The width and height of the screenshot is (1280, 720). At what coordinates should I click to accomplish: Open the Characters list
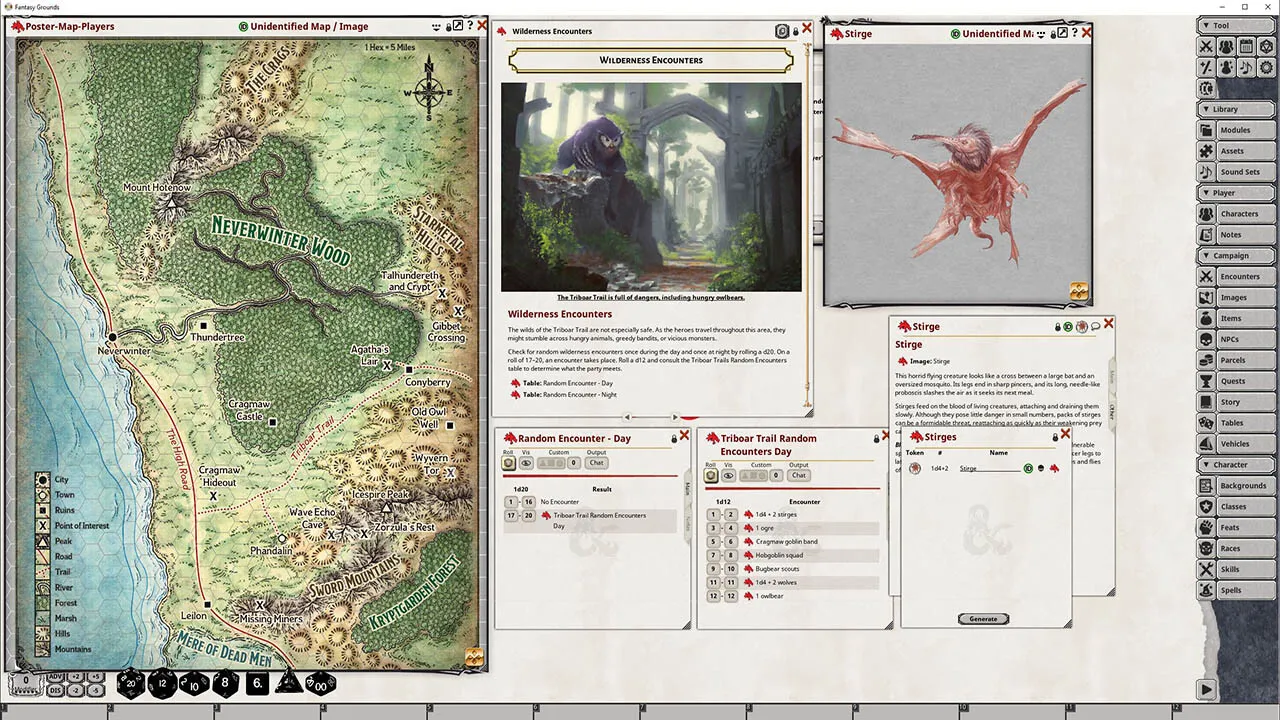(x=1245, y=214)
